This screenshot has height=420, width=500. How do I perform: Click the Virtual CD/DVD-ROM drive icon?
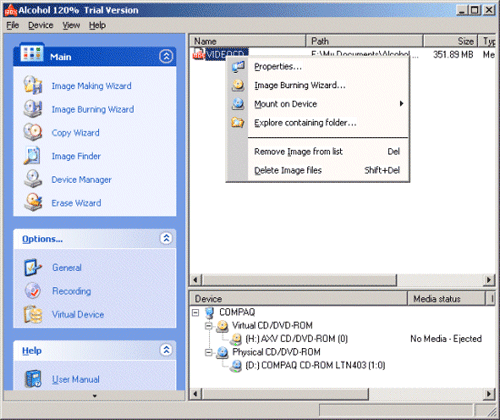coord(222,326)
